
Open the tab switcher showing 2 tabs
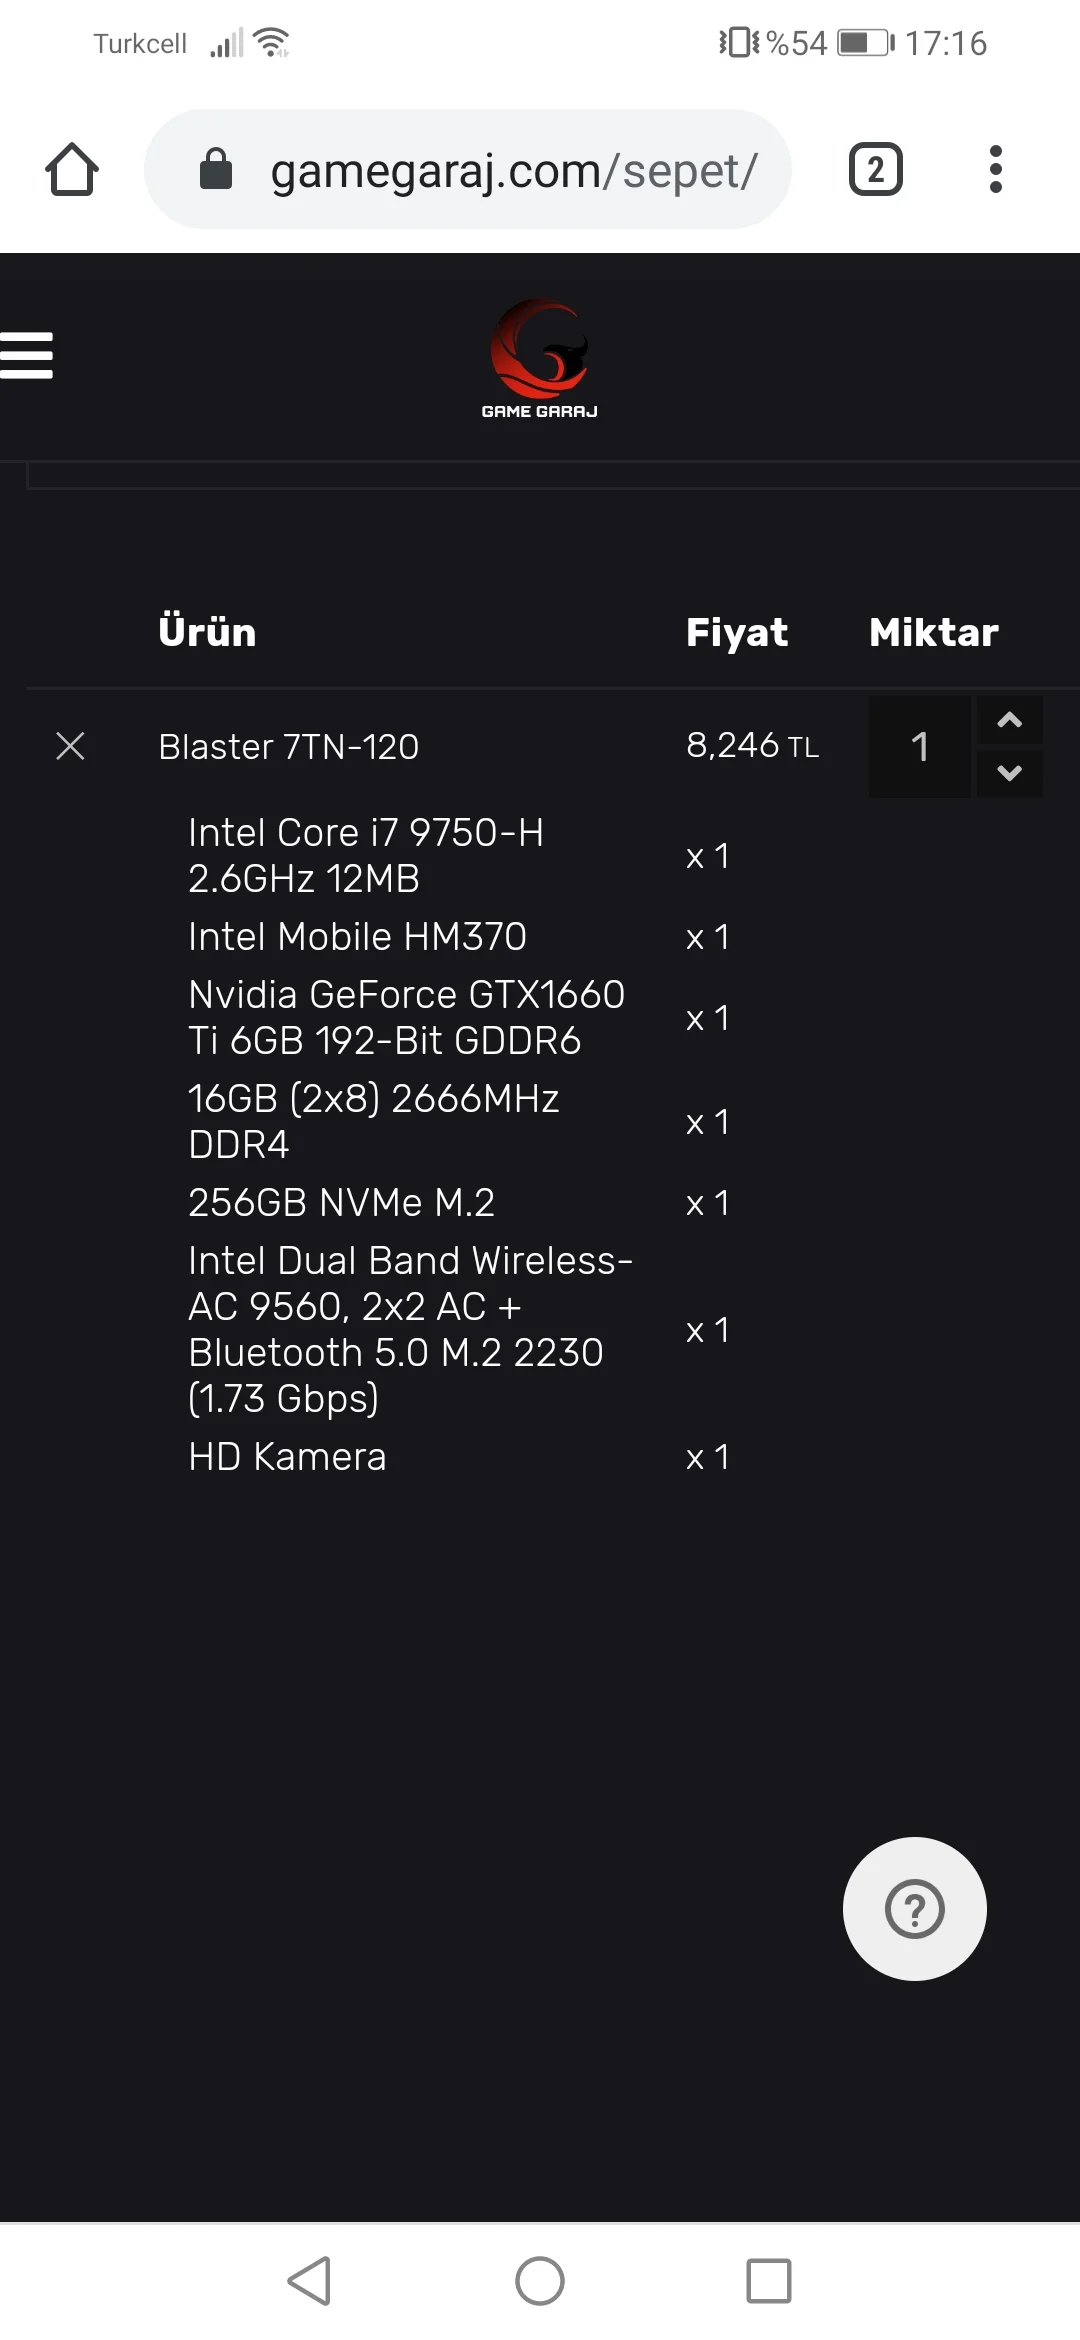click(875, 169)
